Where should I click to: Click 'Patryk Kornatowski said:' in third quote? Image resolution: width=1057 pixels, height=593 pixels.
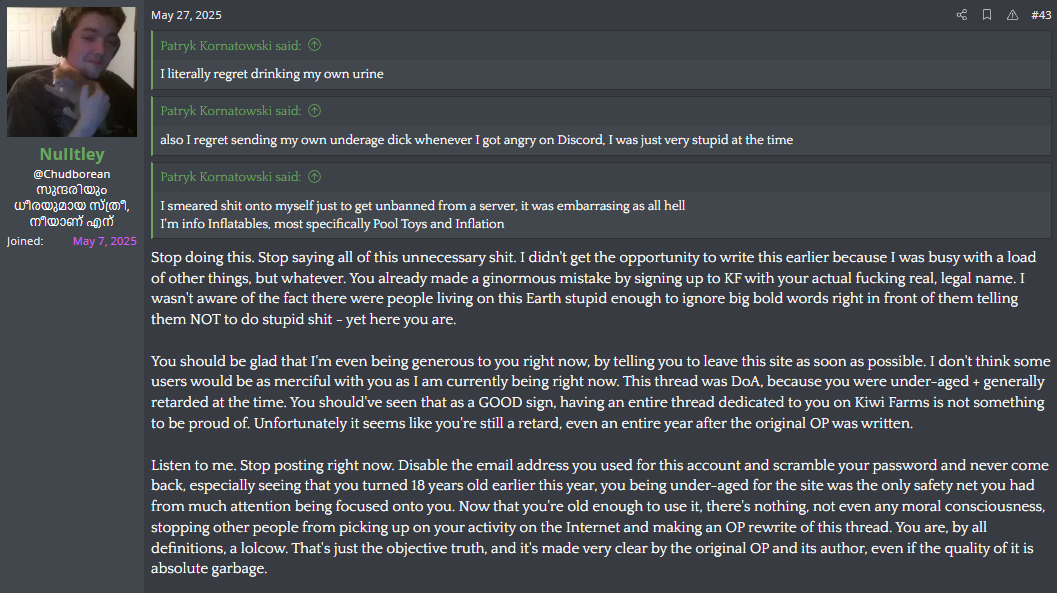pos(230,177)
